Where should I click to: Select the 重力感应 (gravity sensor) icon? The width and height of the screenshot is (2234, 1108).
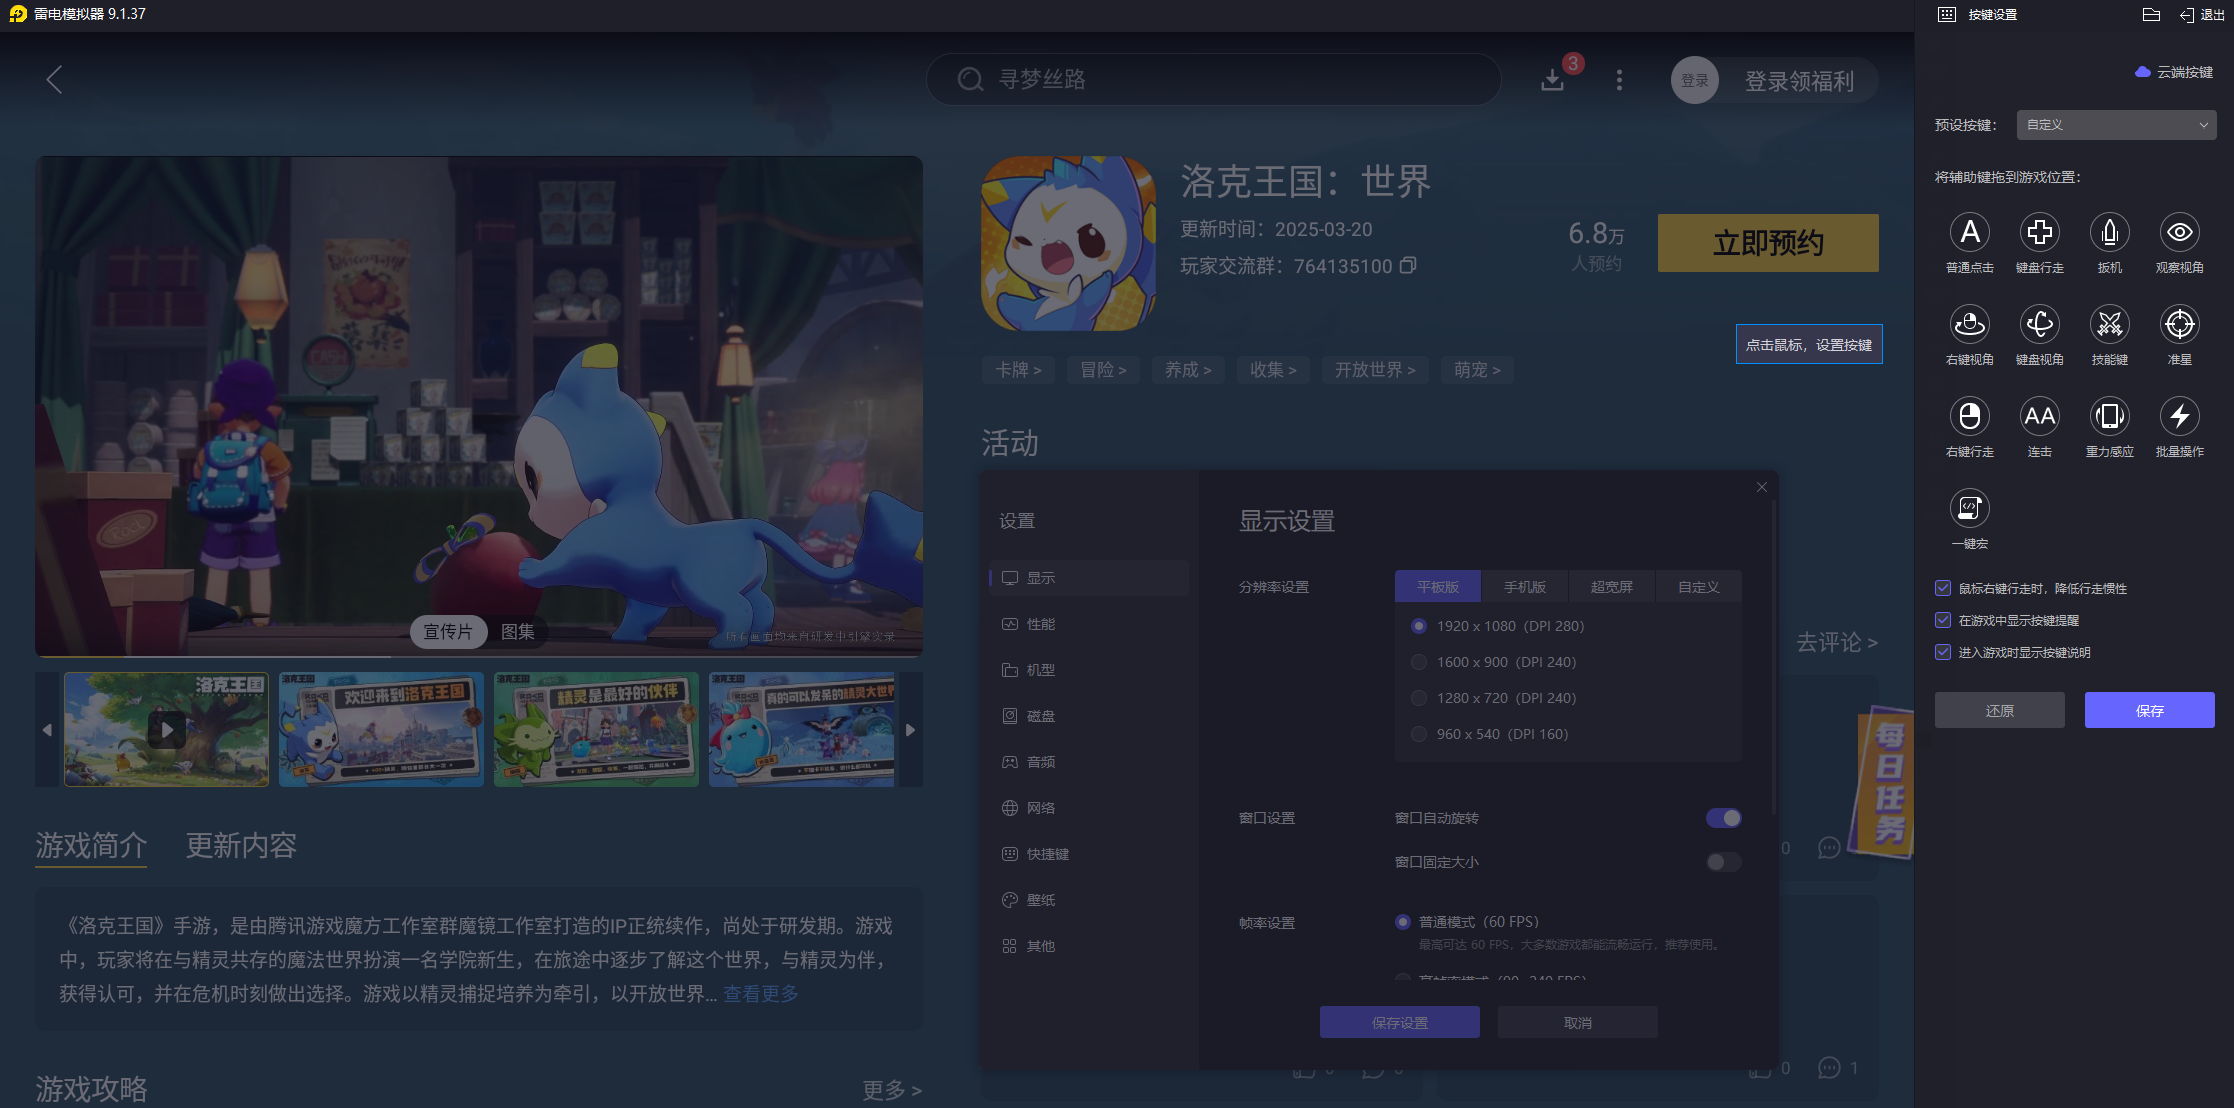coord(2109,416)
